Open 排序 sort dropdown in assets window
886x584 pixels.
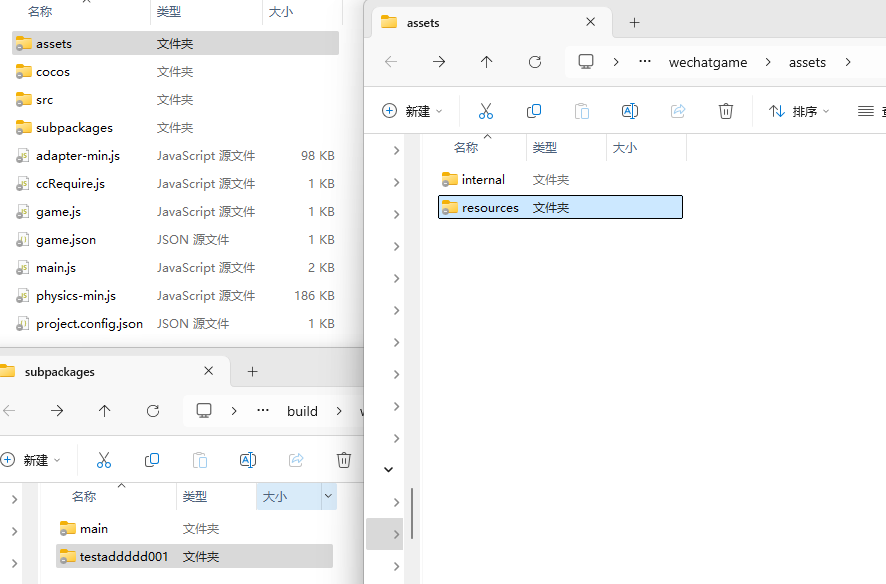(x=799, y=111)
